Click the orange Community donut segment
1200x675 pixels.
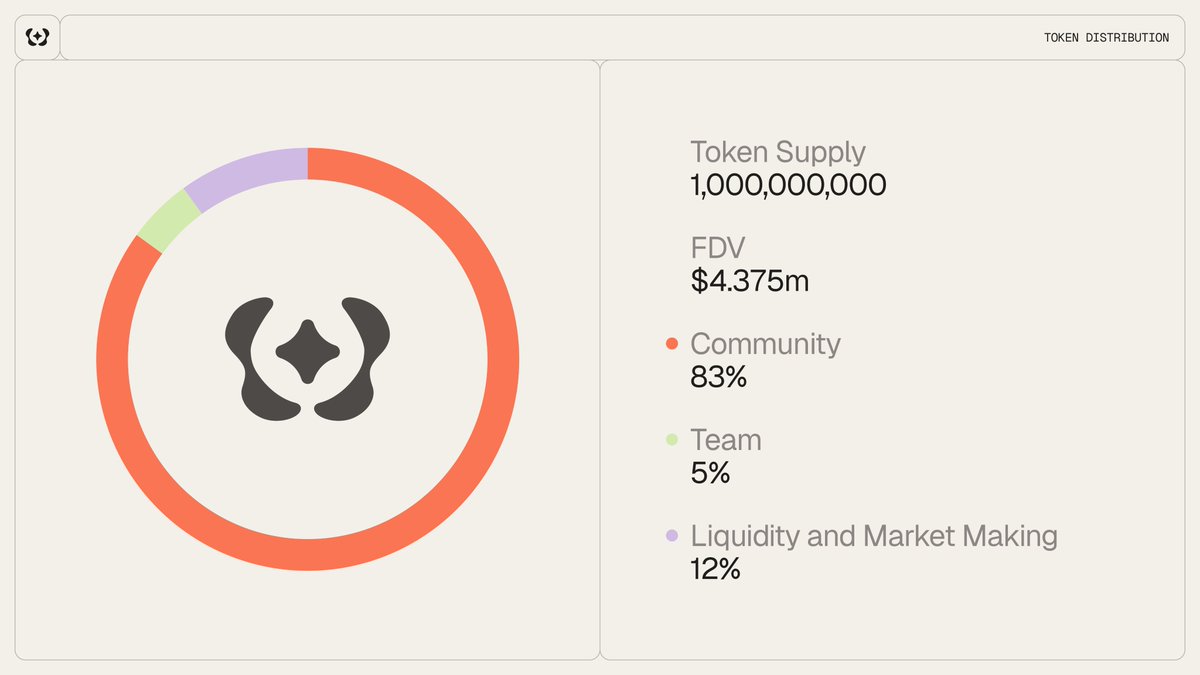[x=307, y=555]
